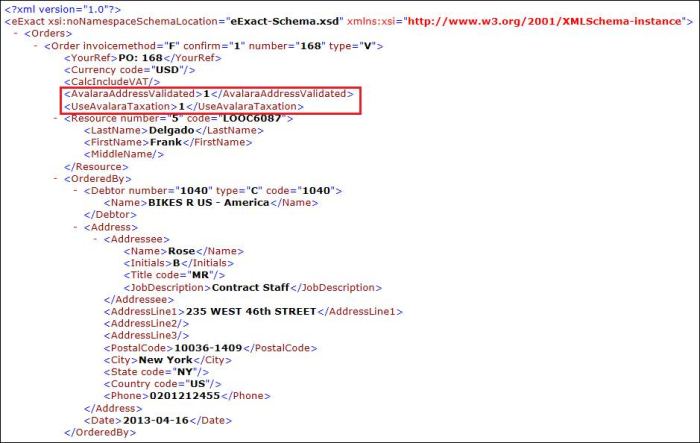
Task: Select the Date value 2013-04-16
Action: tap(156, 421)
